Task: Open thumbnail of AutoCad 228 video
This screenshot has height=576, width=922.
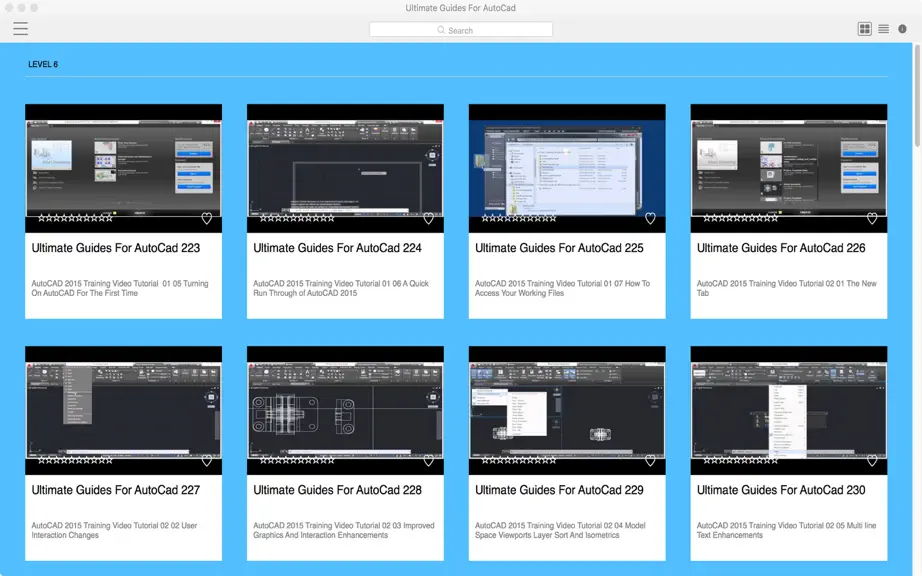Action: (345, 410)
